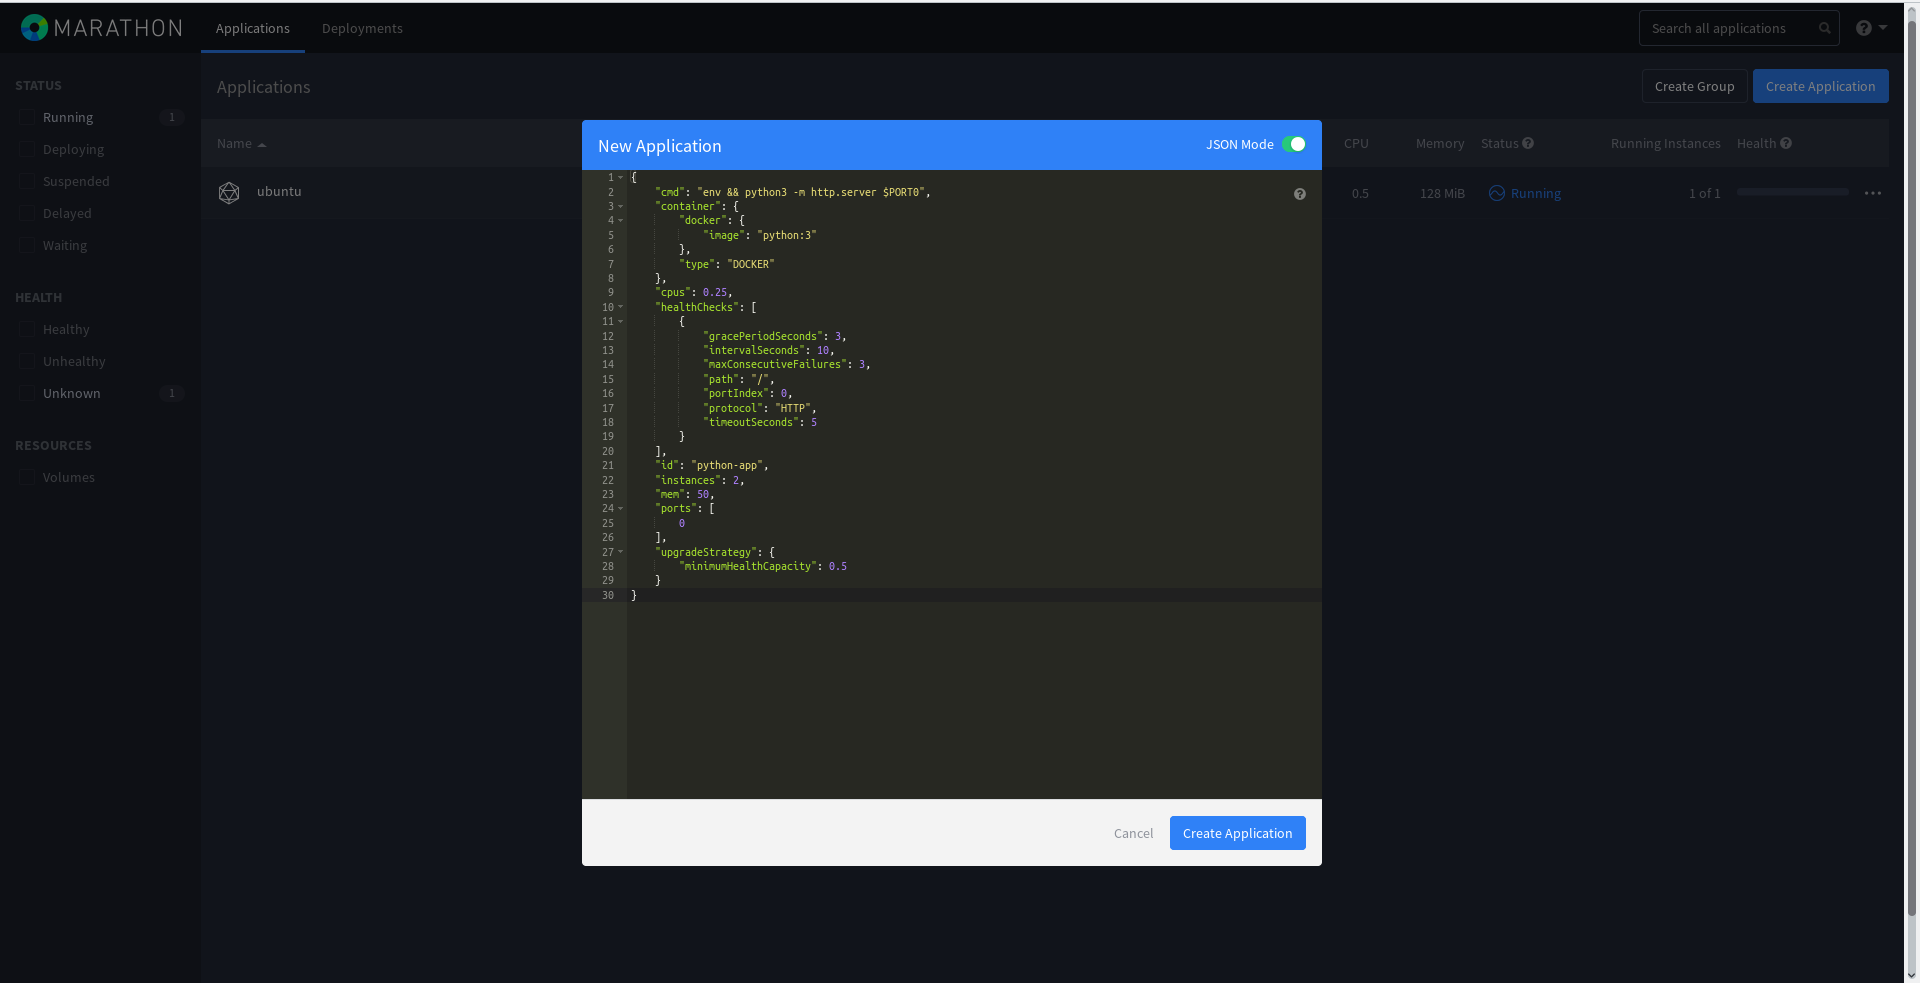Click the Running status icon for ubuntu
Image resolution: width=1920 pixels, height=983 pixels.
point(1497,193)
